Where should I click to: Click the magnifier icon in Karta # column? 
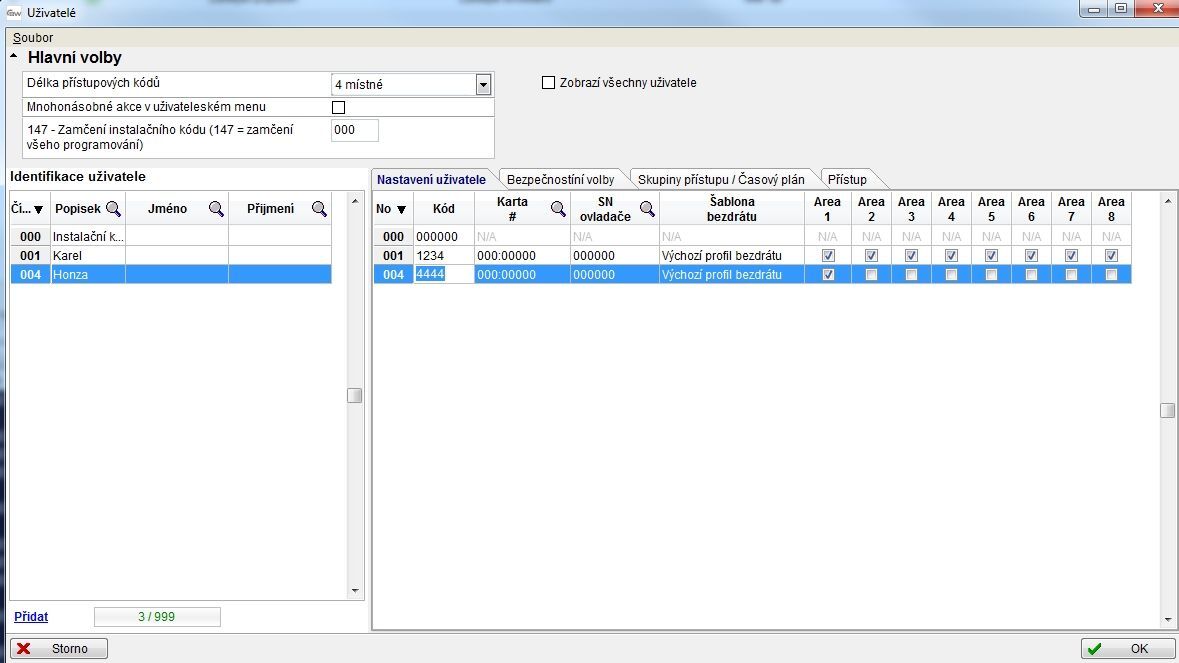pos(558,209)
